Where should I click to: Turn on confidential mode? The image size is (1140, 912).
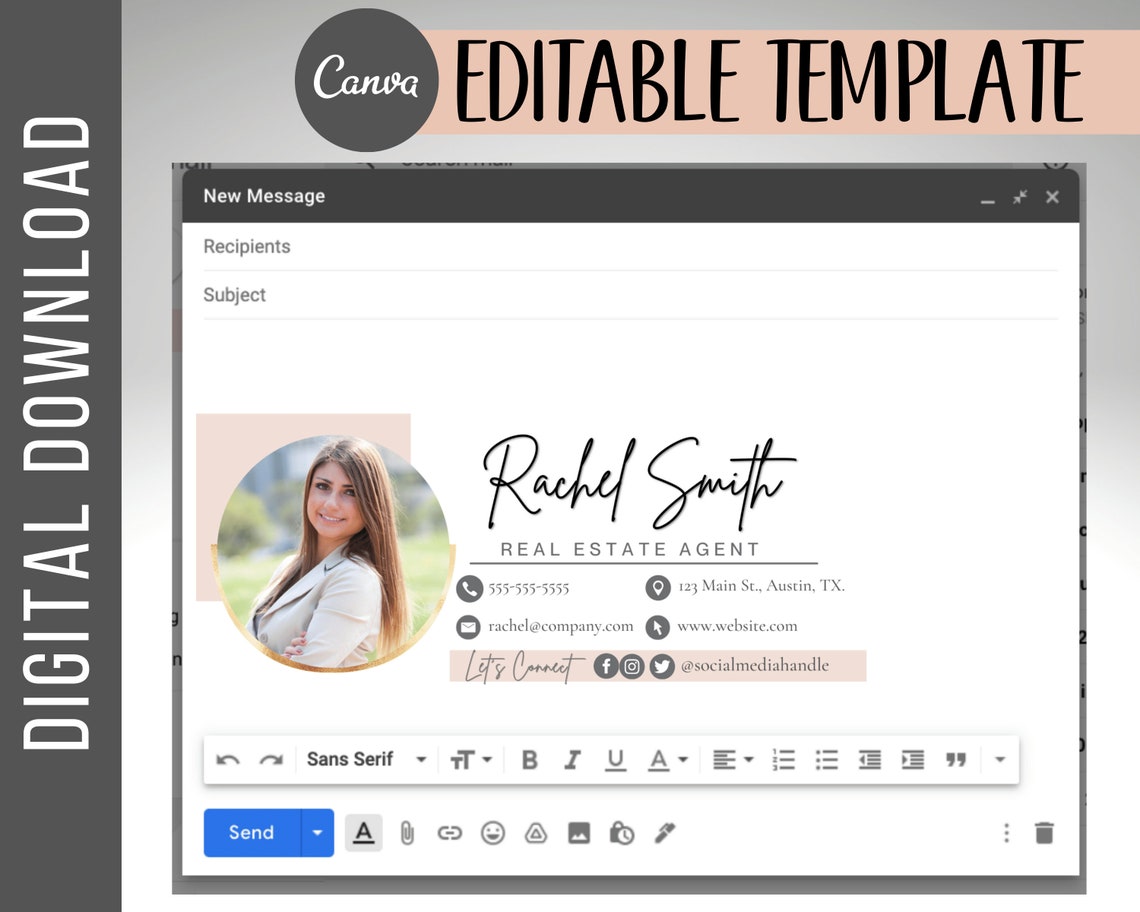622,832
